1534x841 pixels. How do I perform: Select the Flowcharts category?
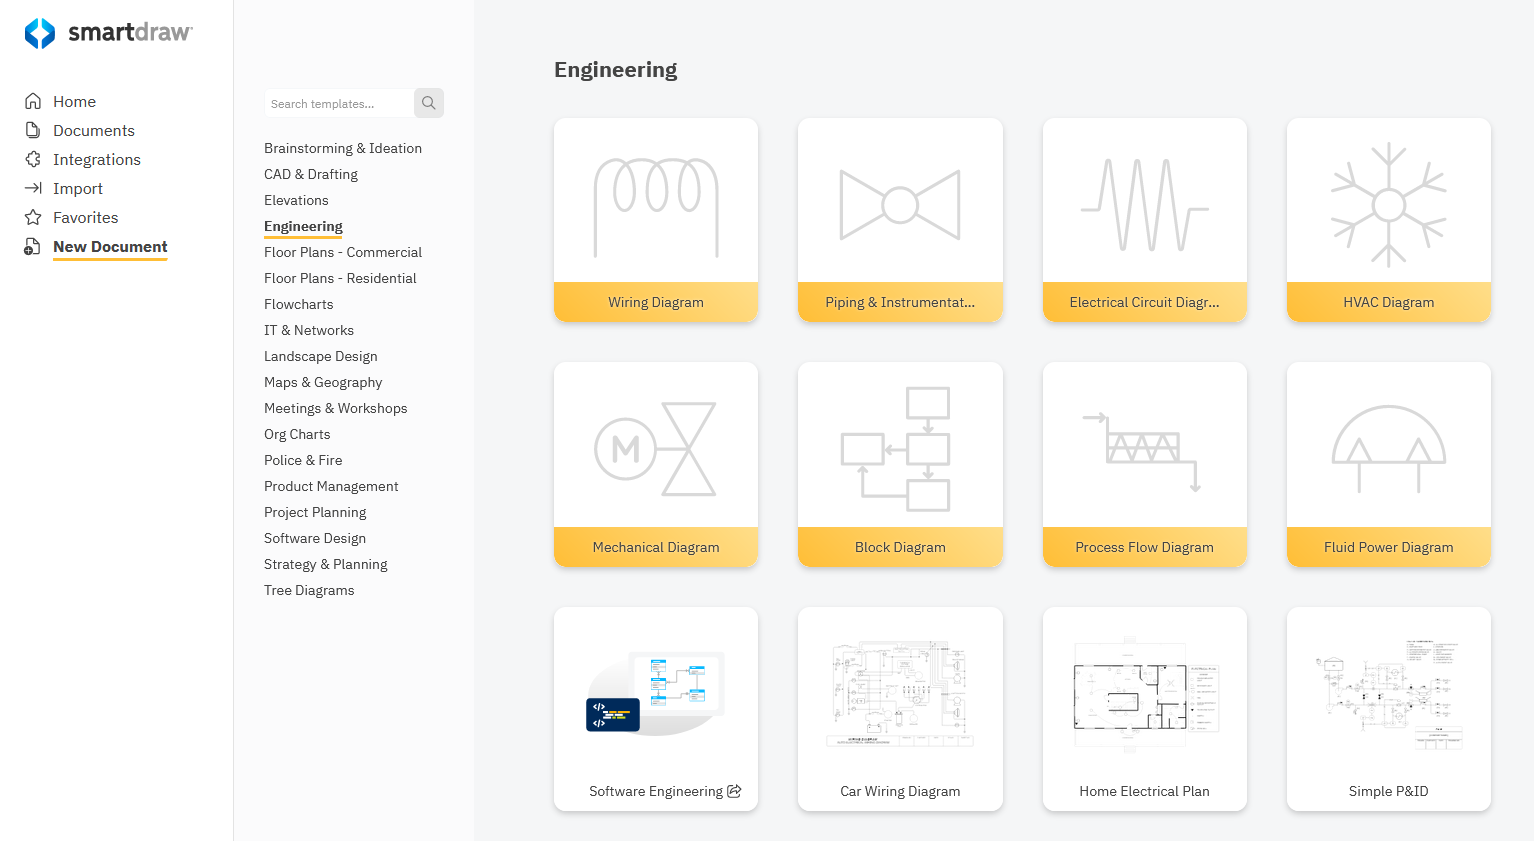coord(298,304)
